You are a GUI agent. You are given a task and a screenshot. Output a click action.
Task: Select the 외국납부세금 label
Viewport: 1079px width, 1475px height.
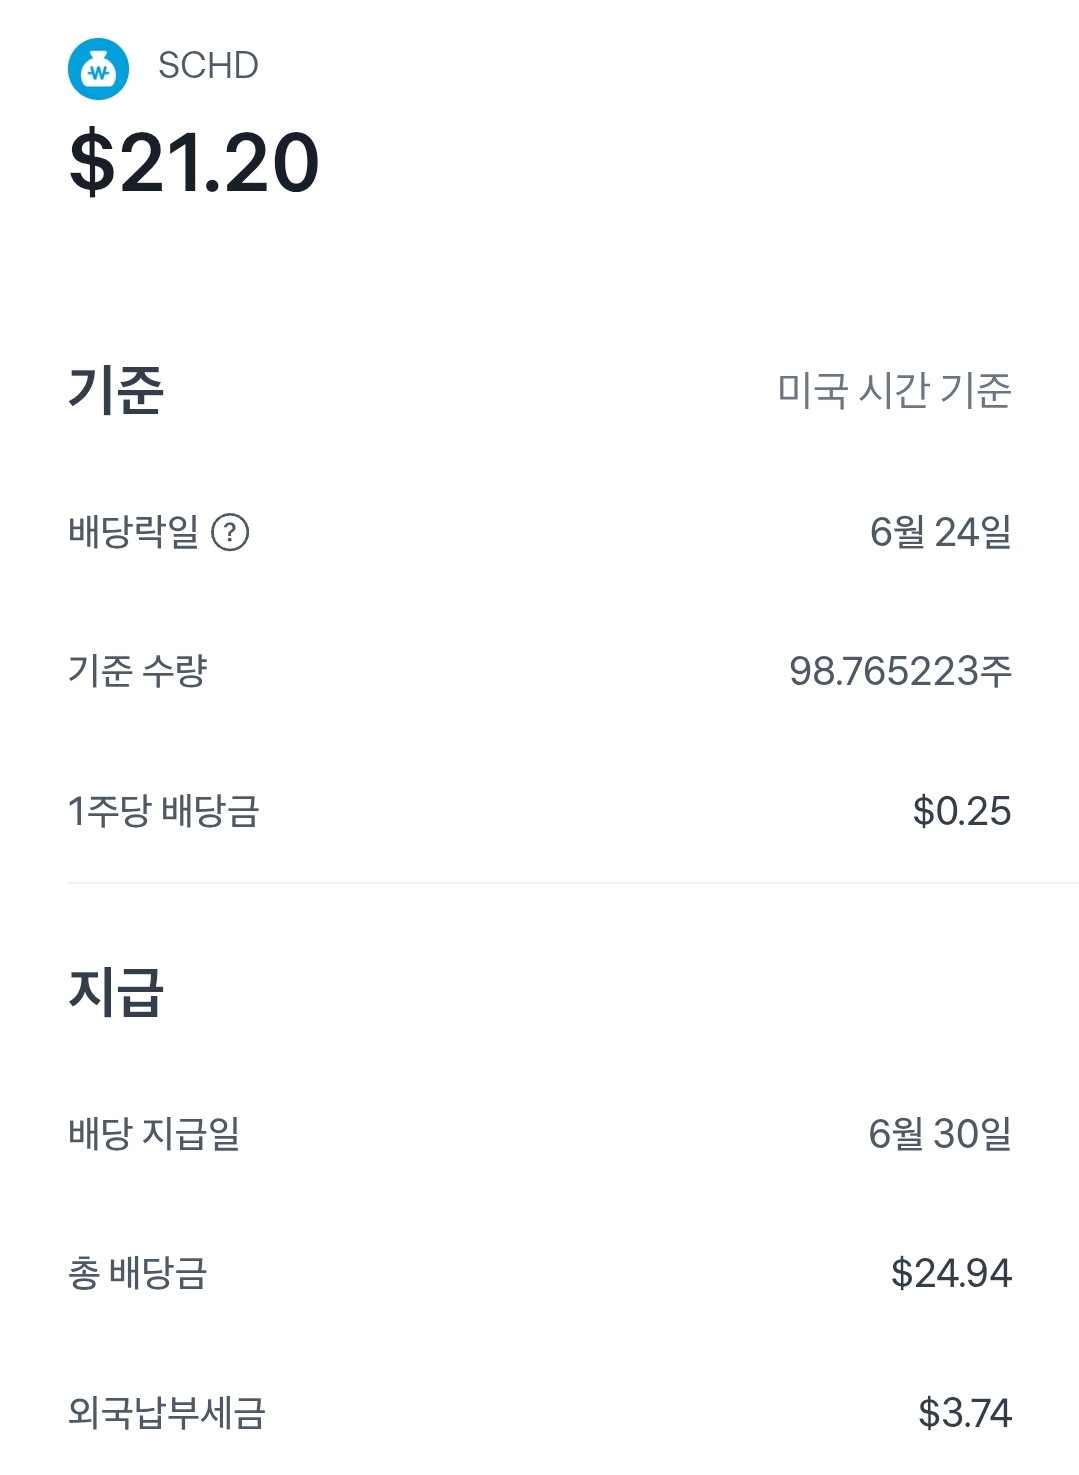166,1413
